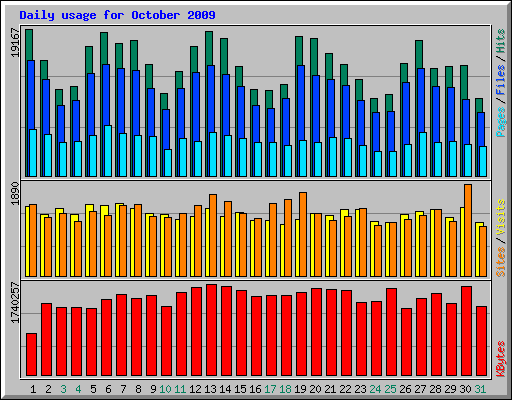512x400 pixels.
Task: Click day label 6 on x-axis
Action: coord(108,389)
